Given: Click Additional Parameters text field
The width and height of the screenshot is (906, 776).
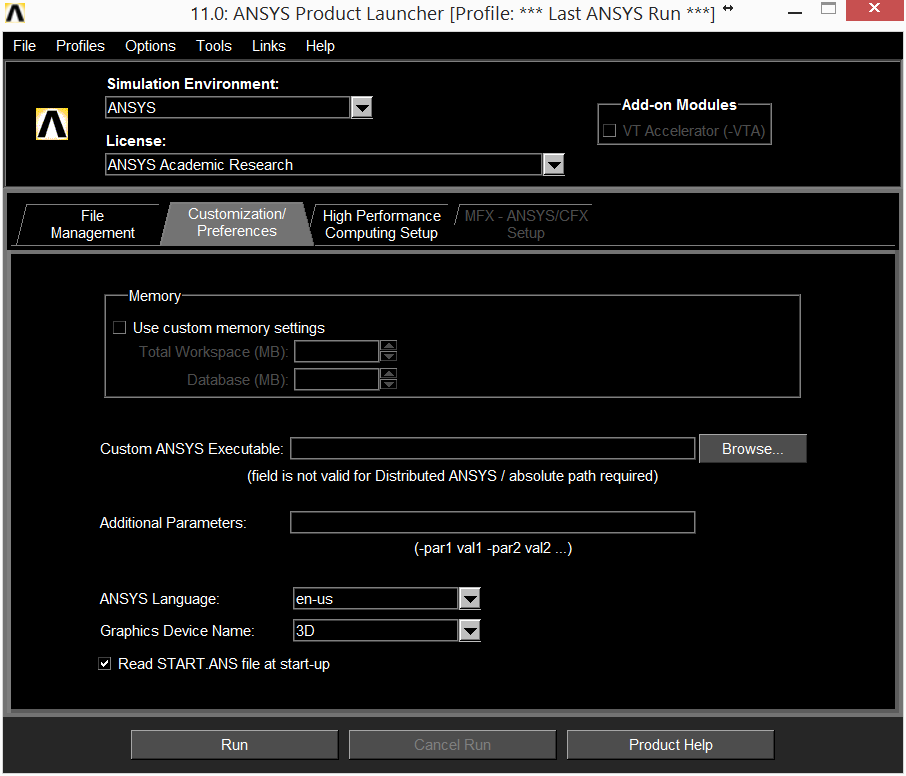Looking at the screenshot, I should 492,522.
